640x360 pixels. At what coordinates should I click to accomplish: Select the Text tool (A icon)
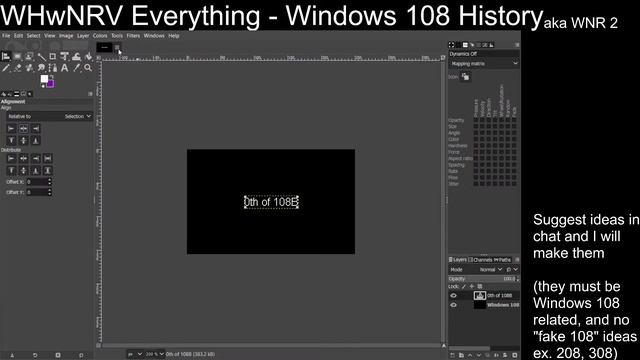(x=64, y=68)
